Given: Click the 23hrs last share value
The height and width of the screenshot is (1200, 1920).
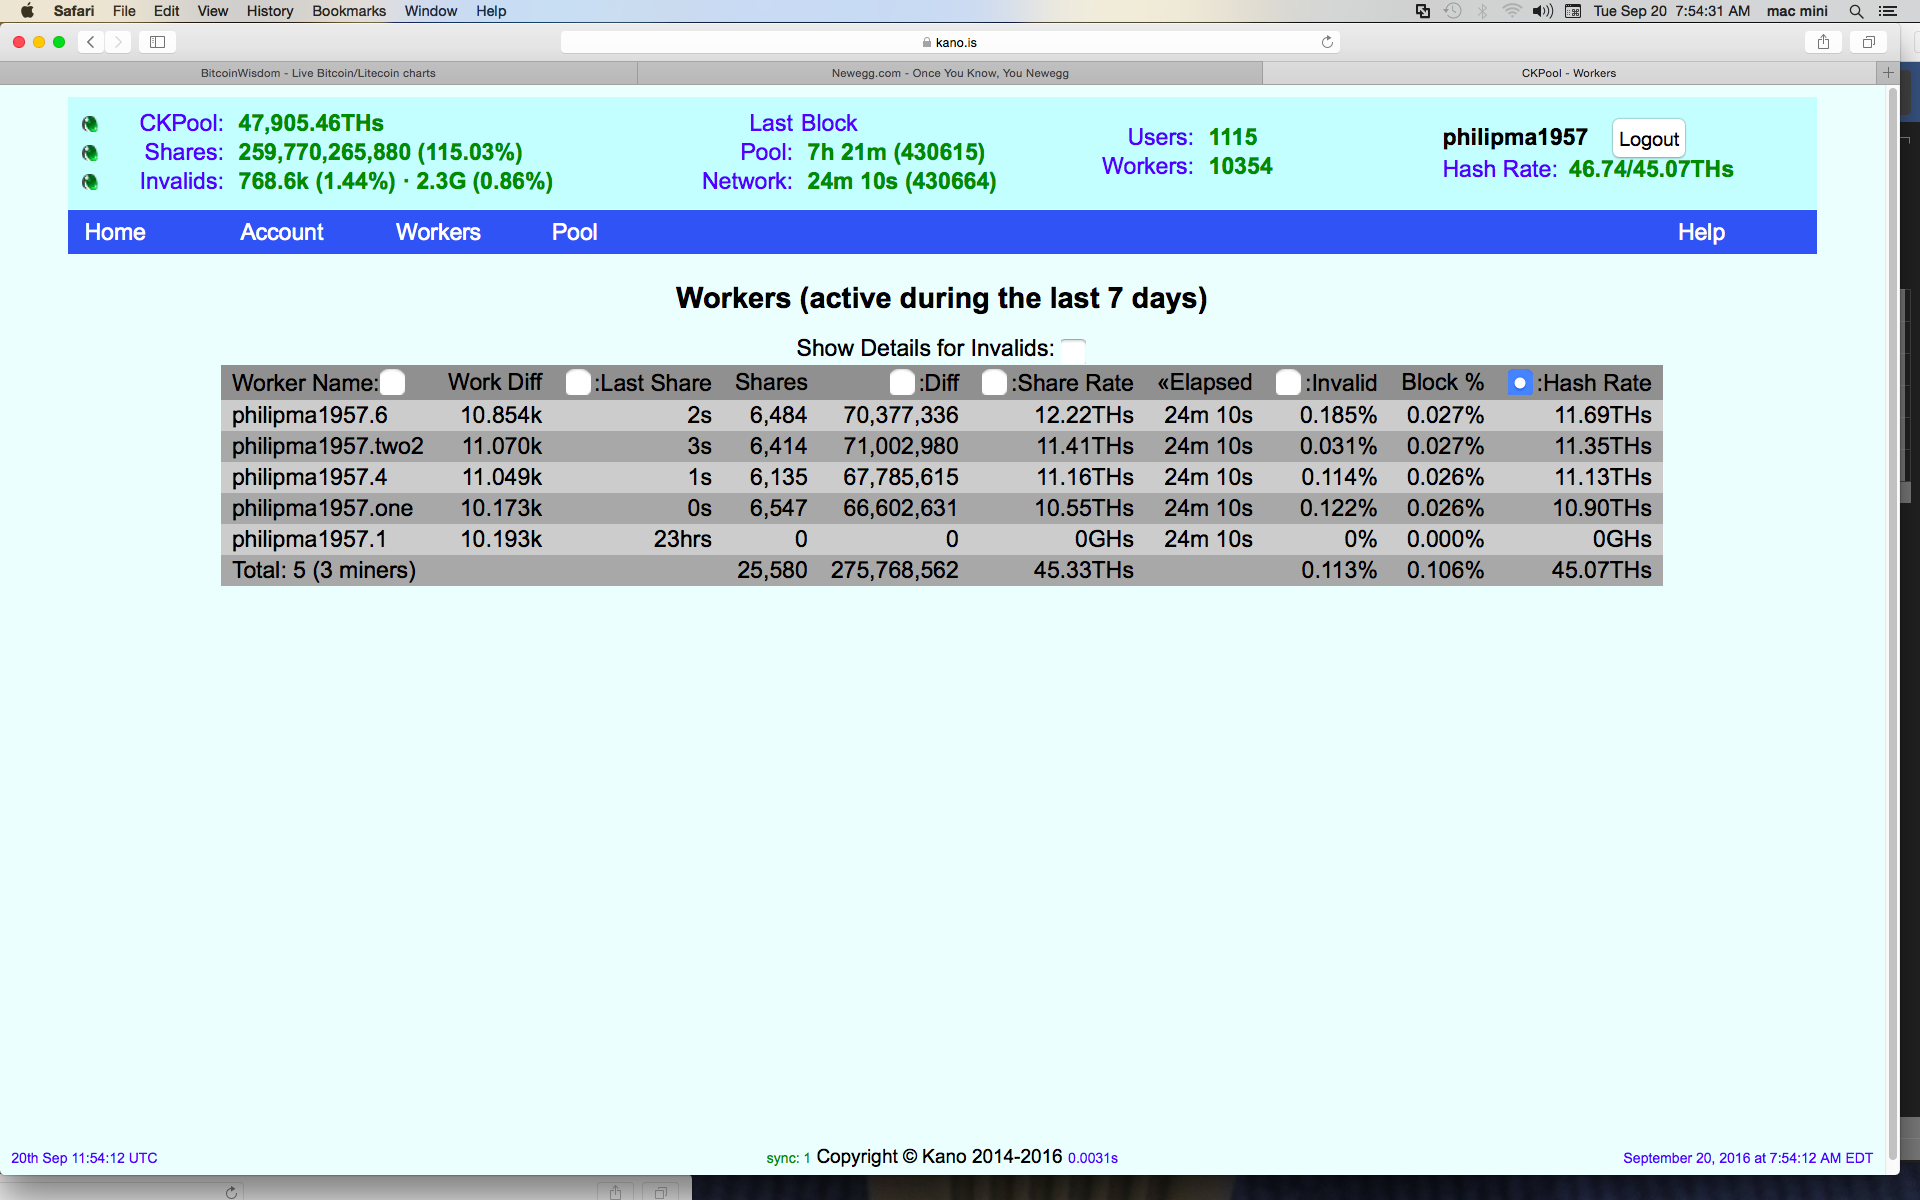Looking at the screenshot, I should 682,539.
